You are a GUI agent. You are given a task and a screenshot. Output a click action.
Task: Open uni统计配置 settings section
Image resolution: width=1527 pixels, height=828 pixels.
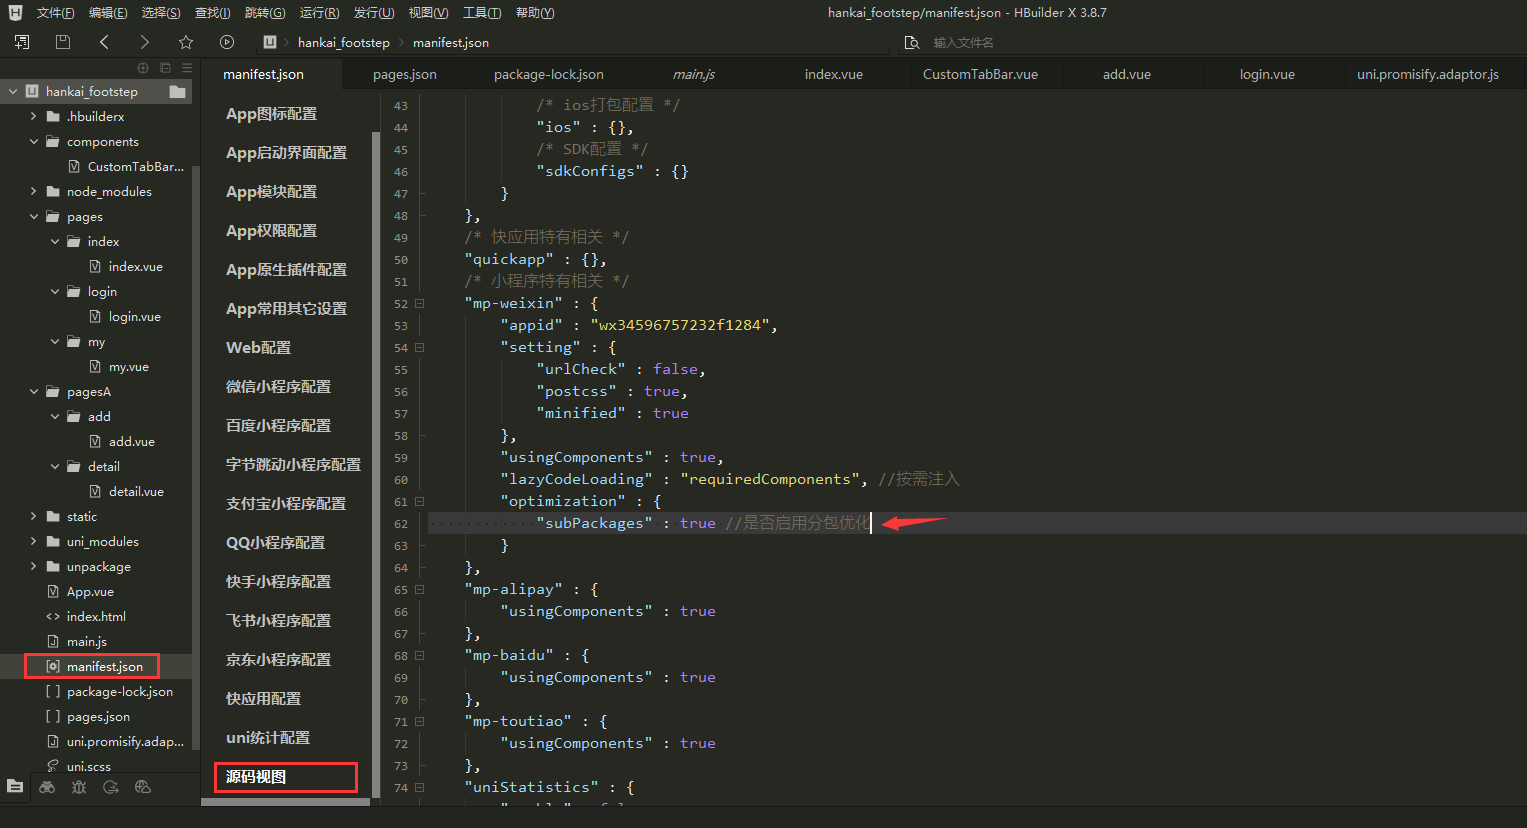[x=268, y=737]
